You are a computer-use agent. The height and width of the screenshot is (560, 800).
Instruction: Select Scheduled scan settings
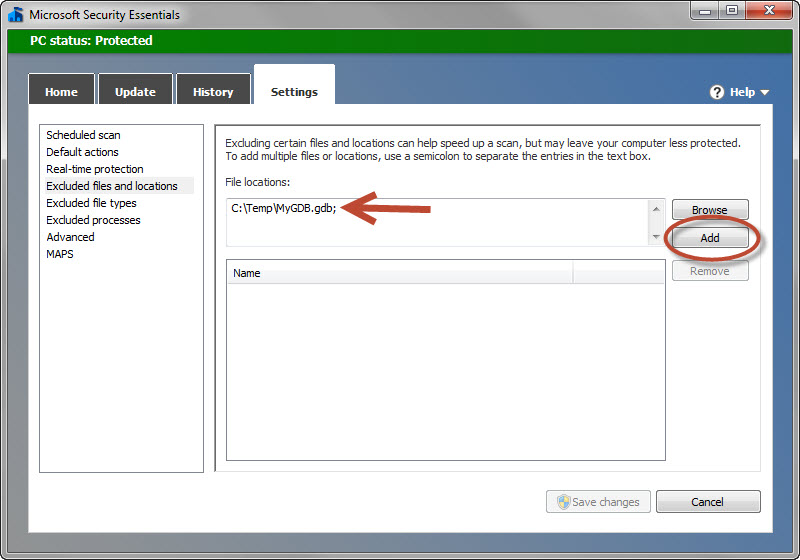[83, 135]
